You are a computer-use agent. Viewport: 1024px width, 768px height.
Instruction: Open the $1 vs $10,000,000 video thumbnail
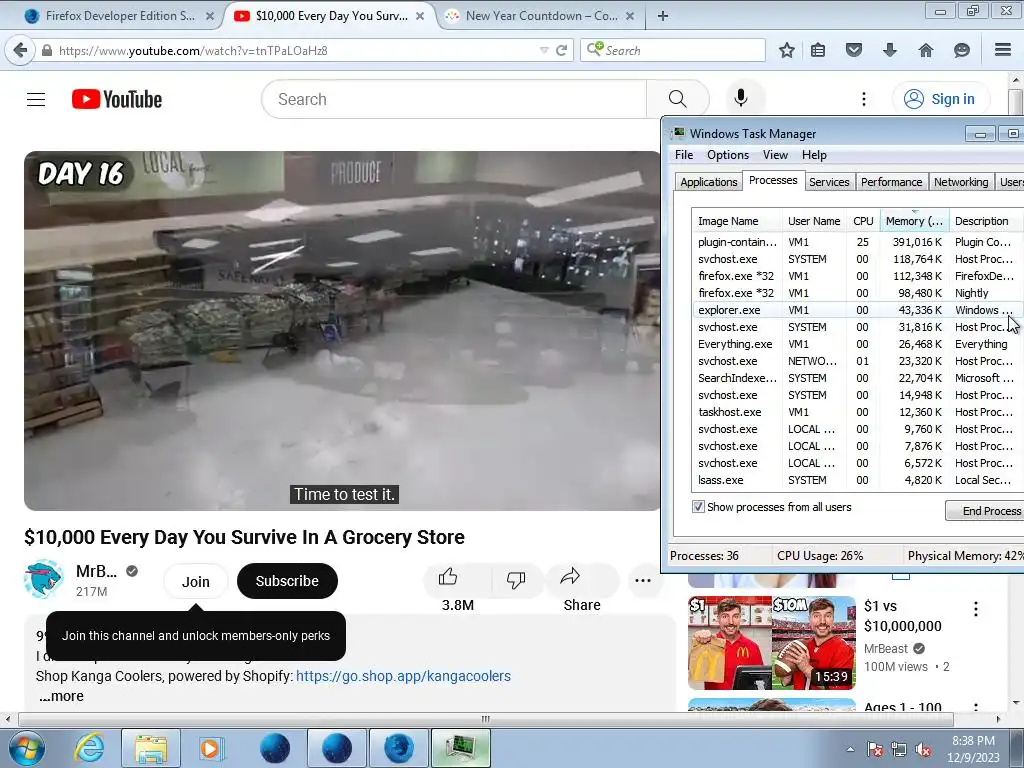(771, 643)
